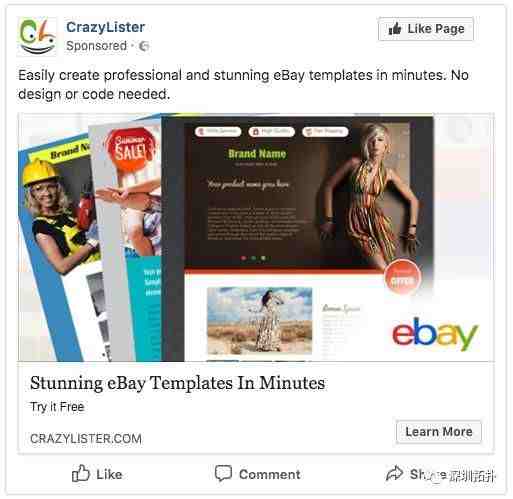Click the eBay logo in the ad image
The image size is (513, 499).
coord(435,333)
